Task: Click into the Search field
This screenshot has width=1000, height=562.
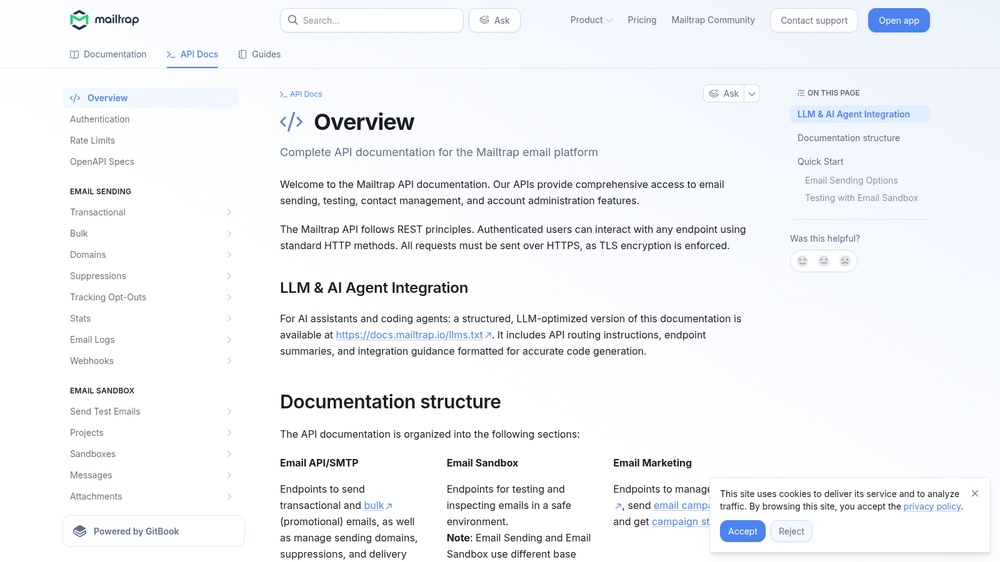Action: click(372, 20)
